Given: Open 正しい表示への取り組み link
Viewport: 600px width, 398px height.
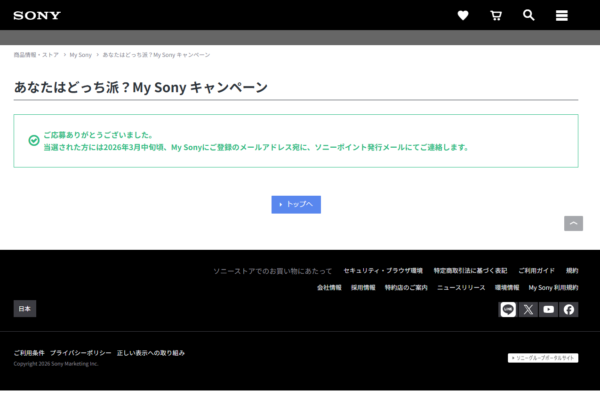Looking at the screenshot, I should click(x=151, y=353).
